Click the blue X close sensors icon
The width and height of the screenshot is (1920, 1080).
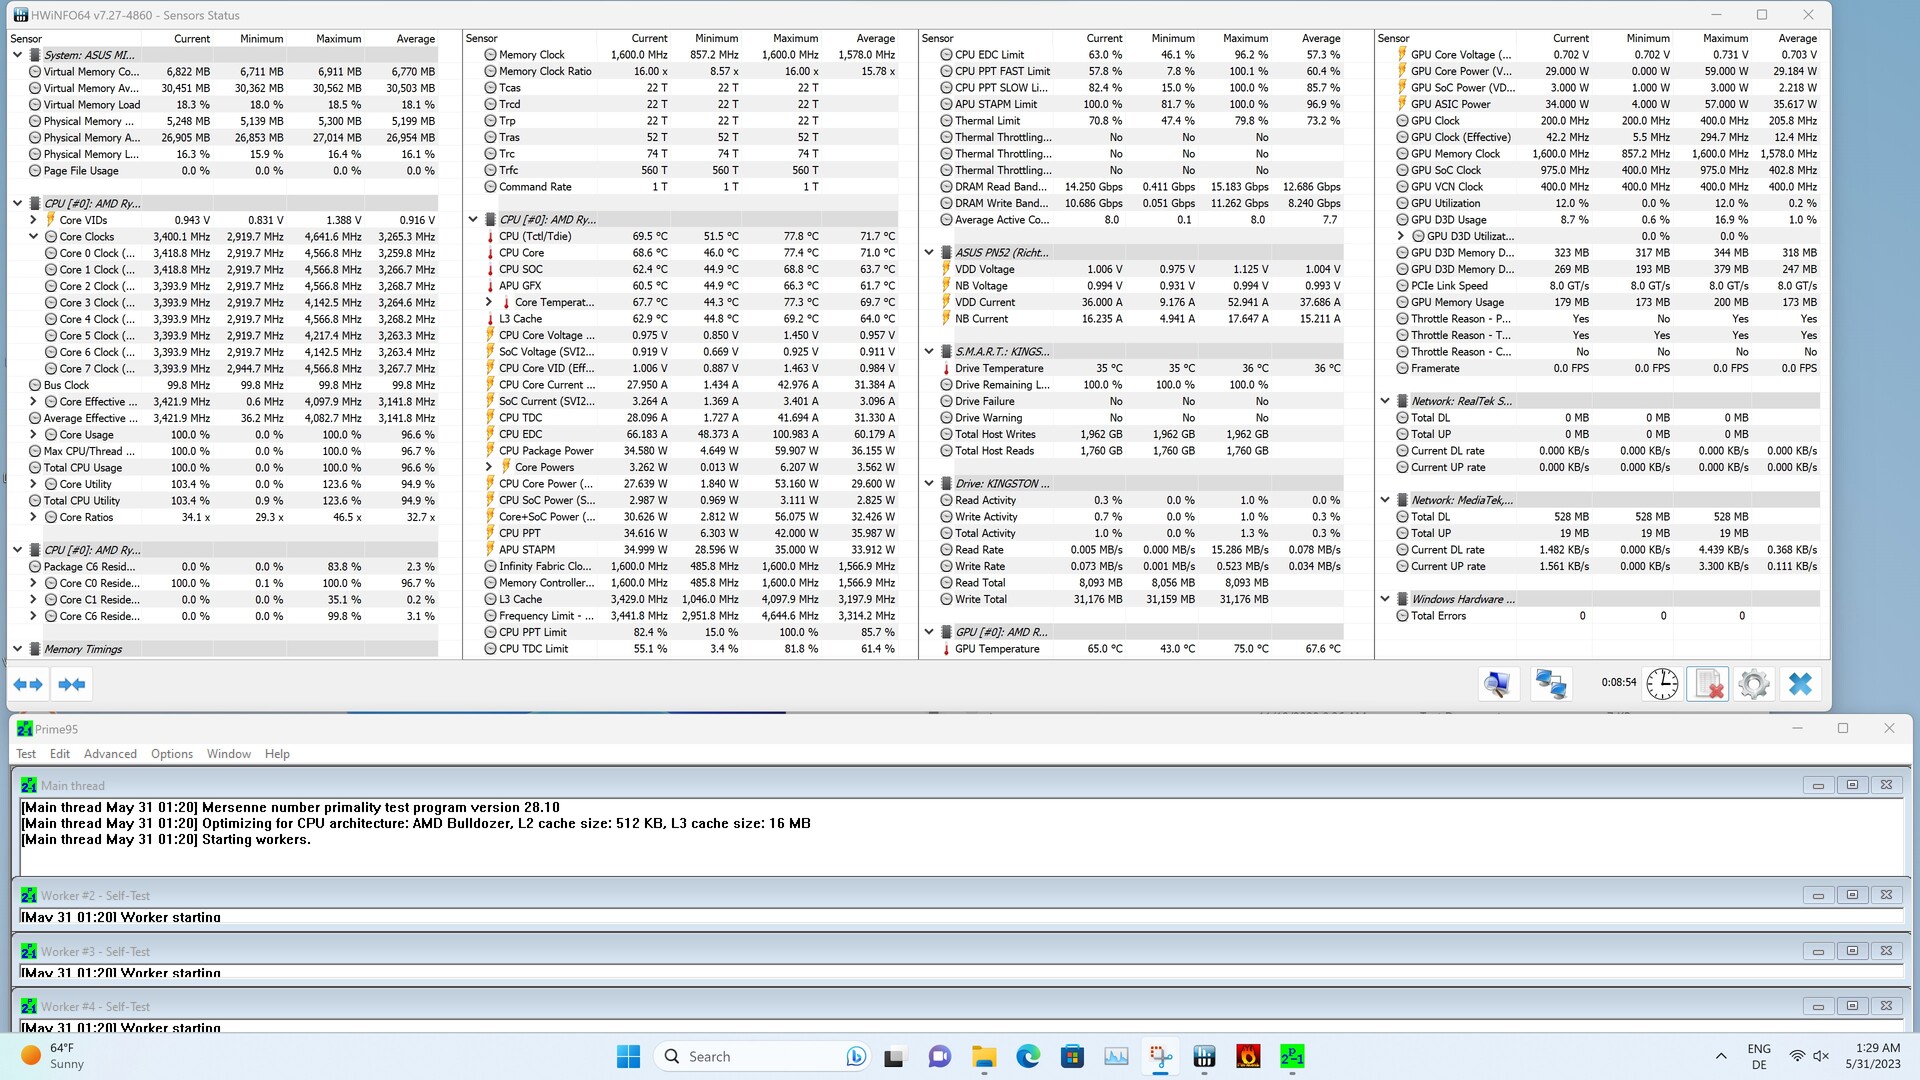click(1800, 684)
